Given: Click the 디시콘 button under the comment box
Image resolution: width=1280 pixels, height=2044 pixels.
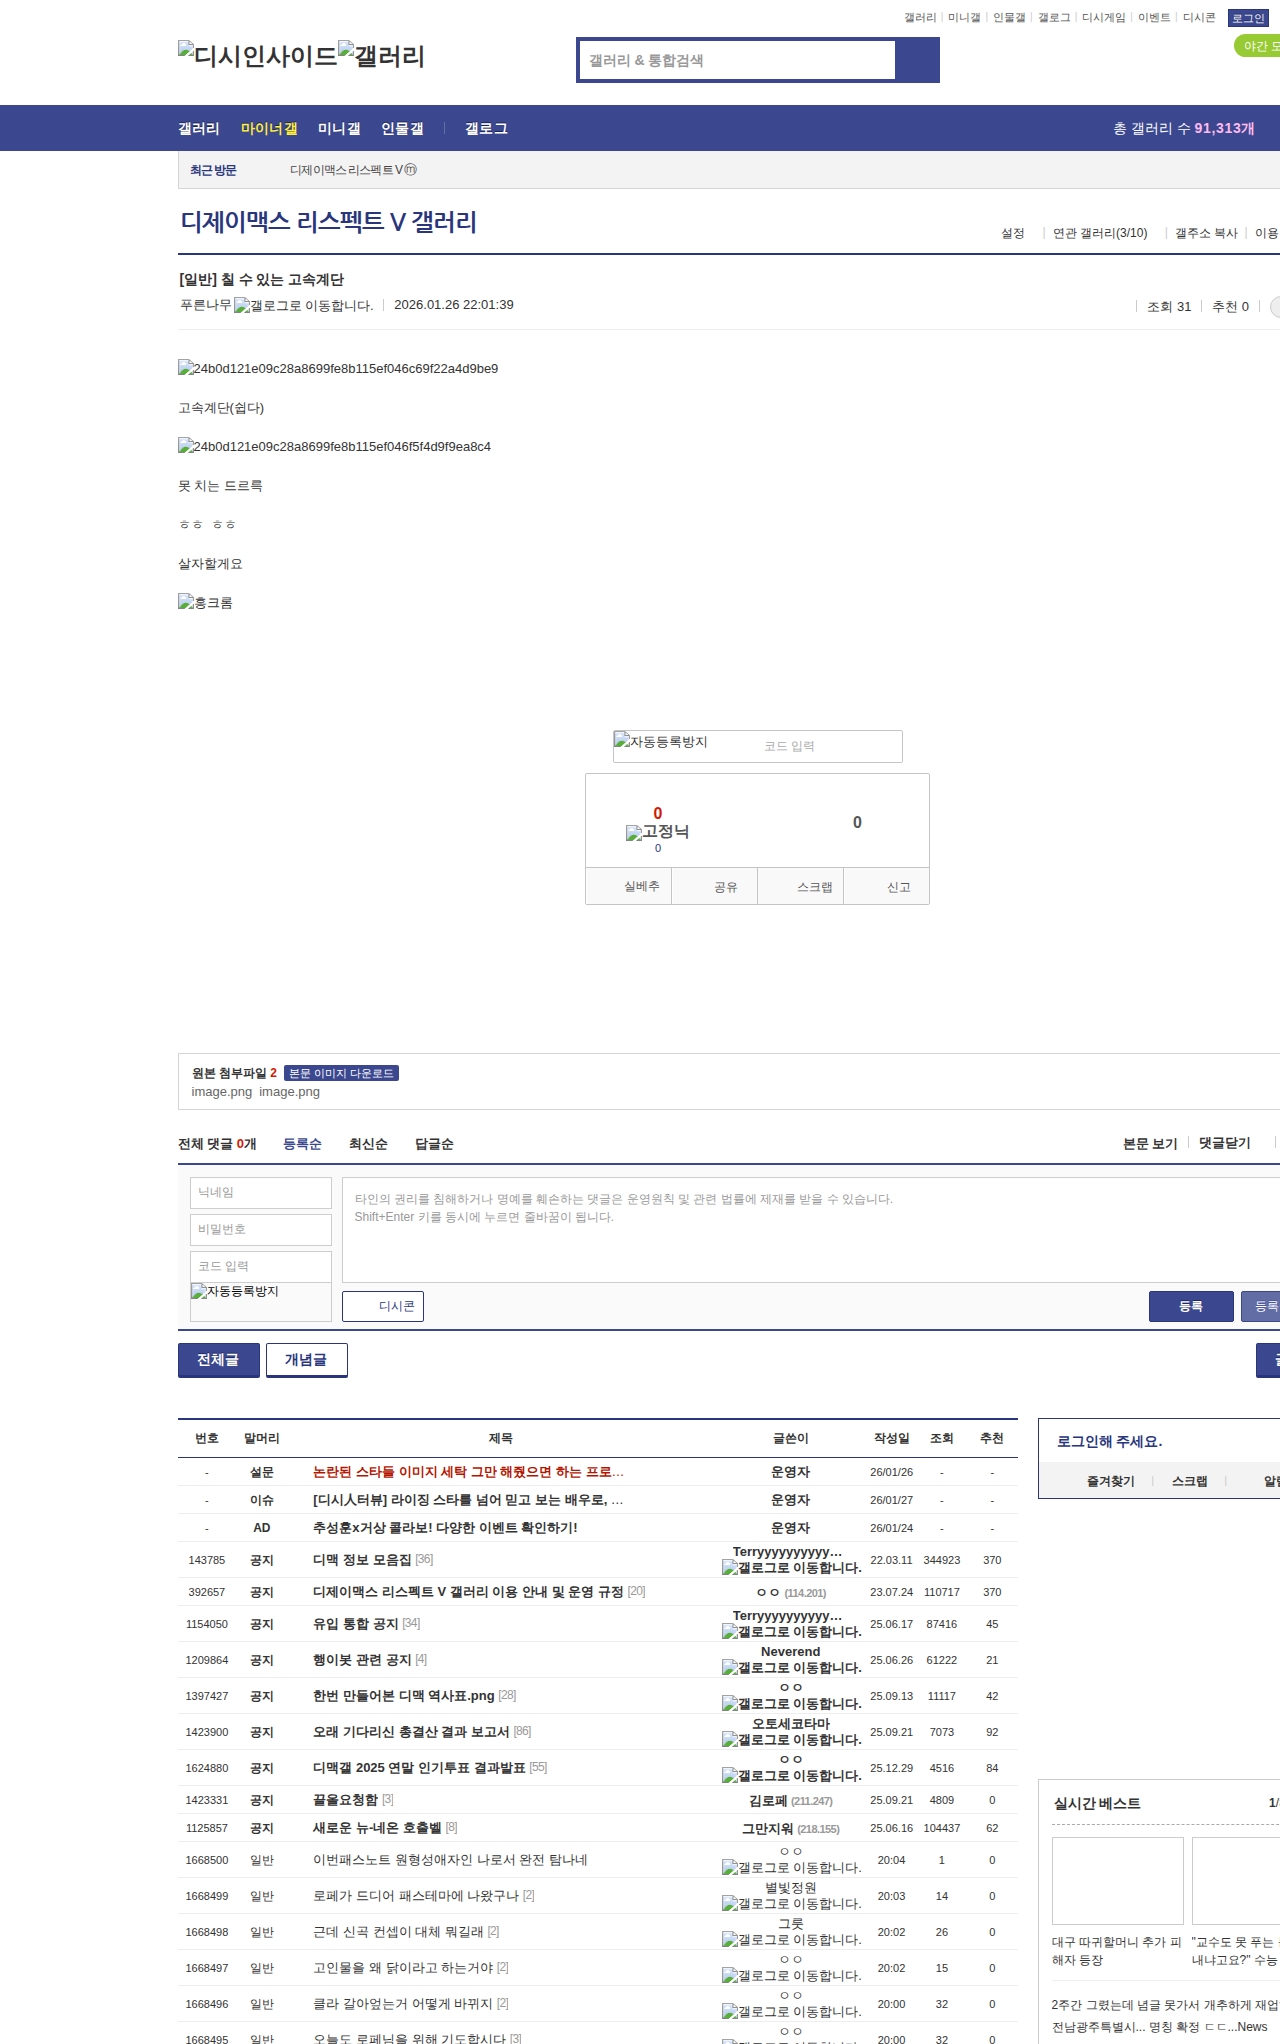Looking at the screenshot, I should tap(383, 1306).
